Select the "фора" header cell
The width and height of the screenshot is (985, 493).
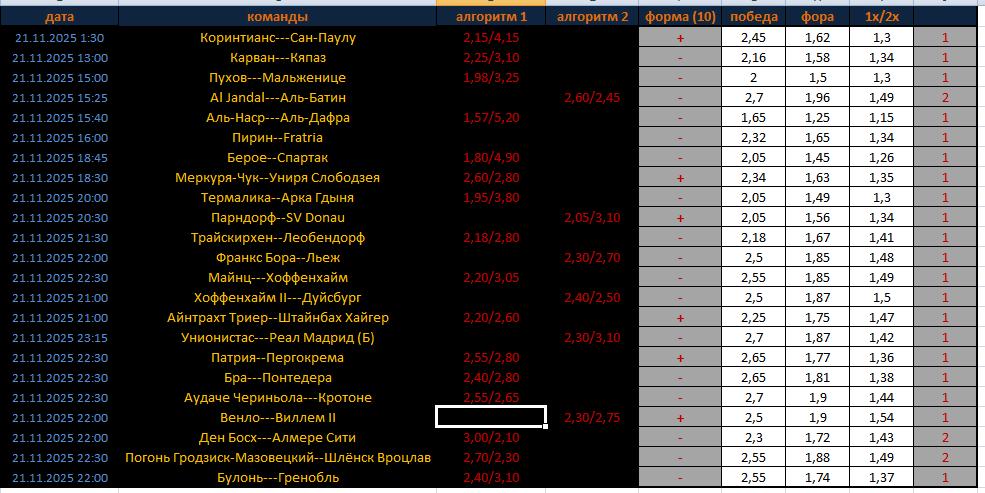(x=818, y=17)
